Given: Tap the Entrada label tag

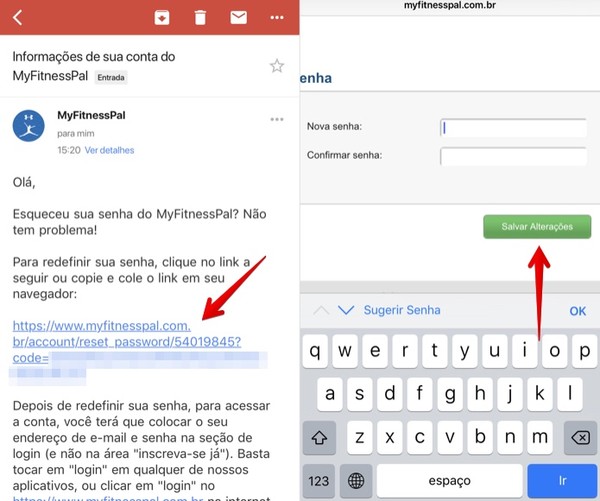Looking at the screenshot, I should [111, 77].
